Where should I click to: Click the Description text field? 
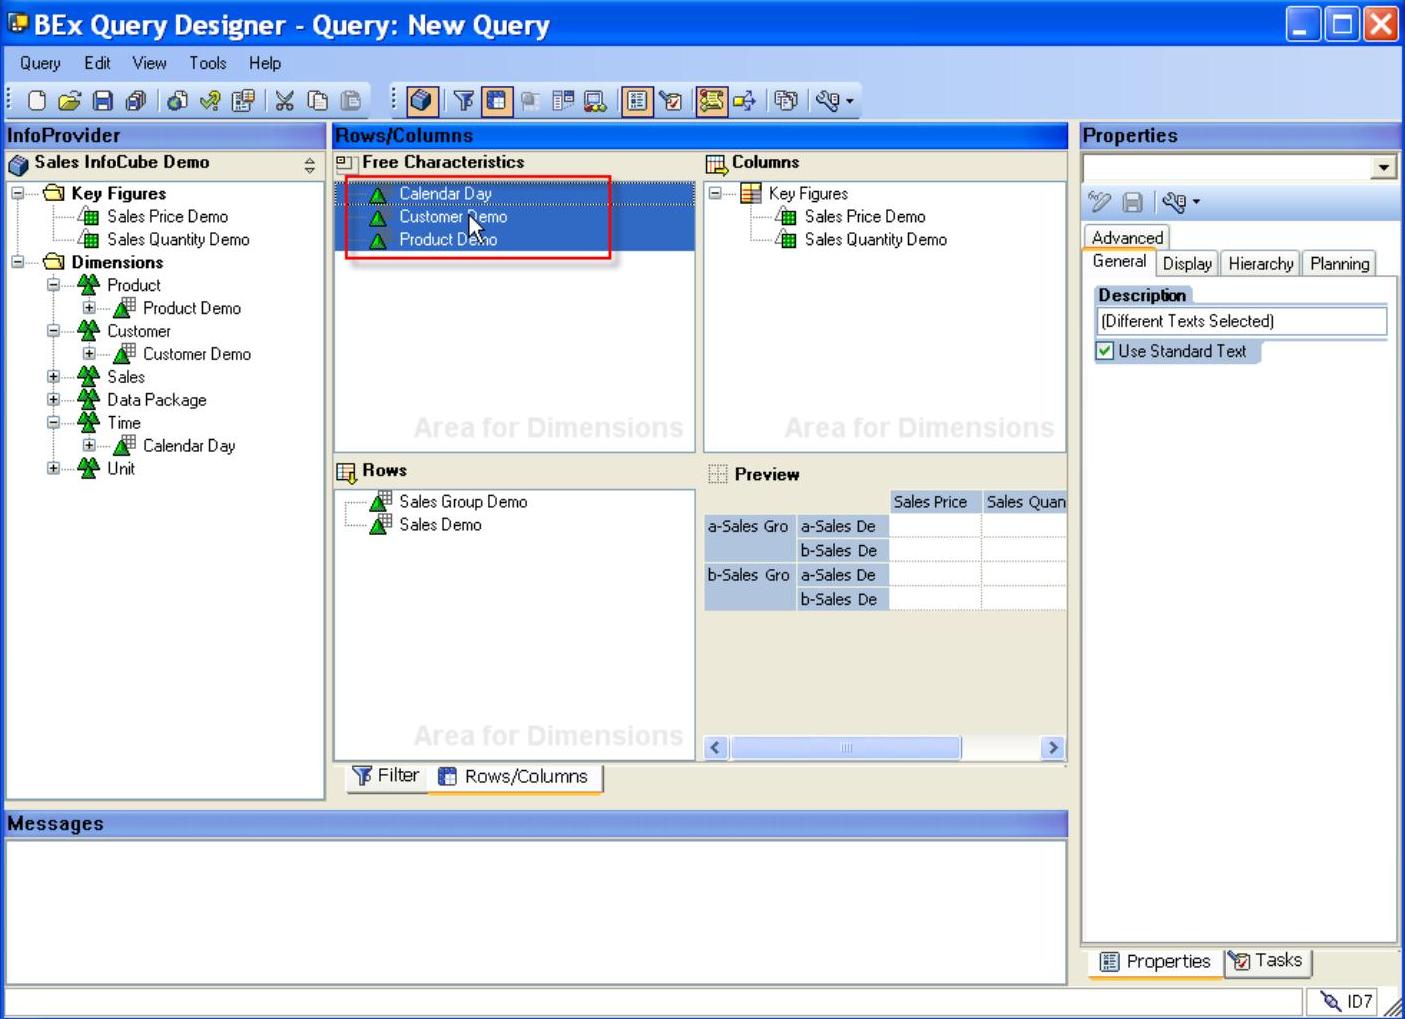1240,321
